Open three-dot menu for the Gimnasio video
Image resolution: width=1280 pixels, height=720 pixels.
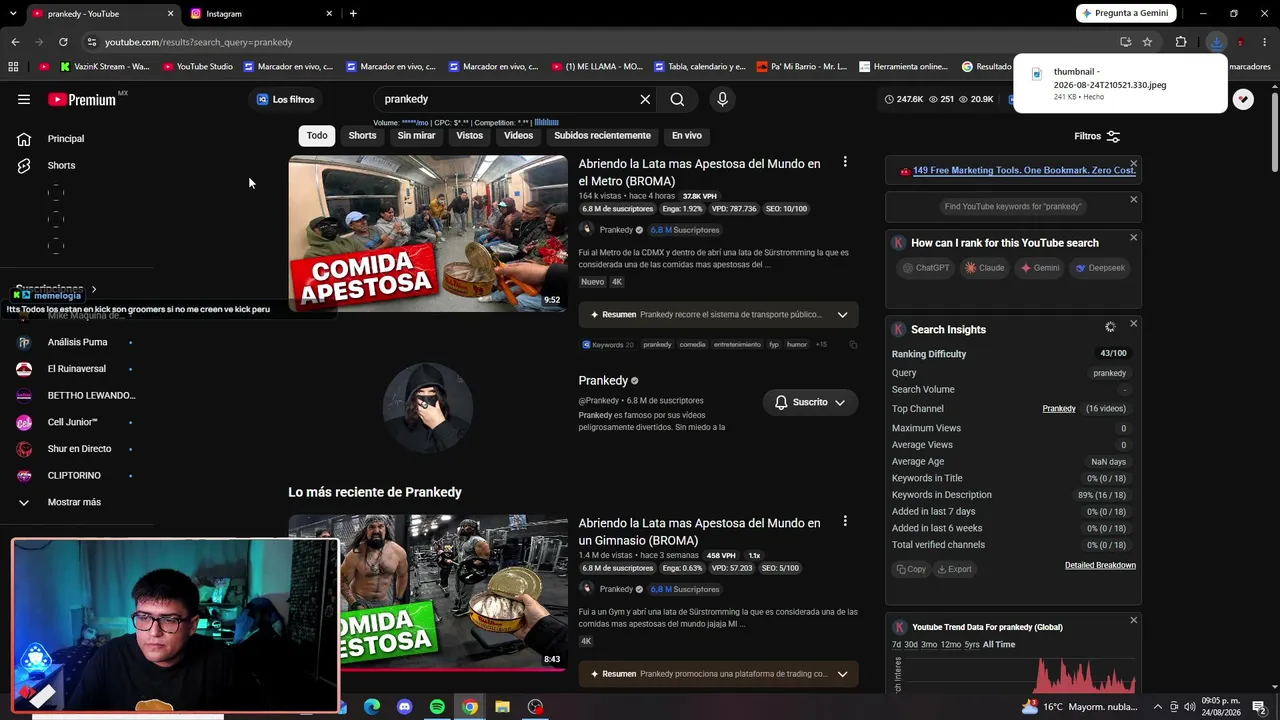(845, 521)
